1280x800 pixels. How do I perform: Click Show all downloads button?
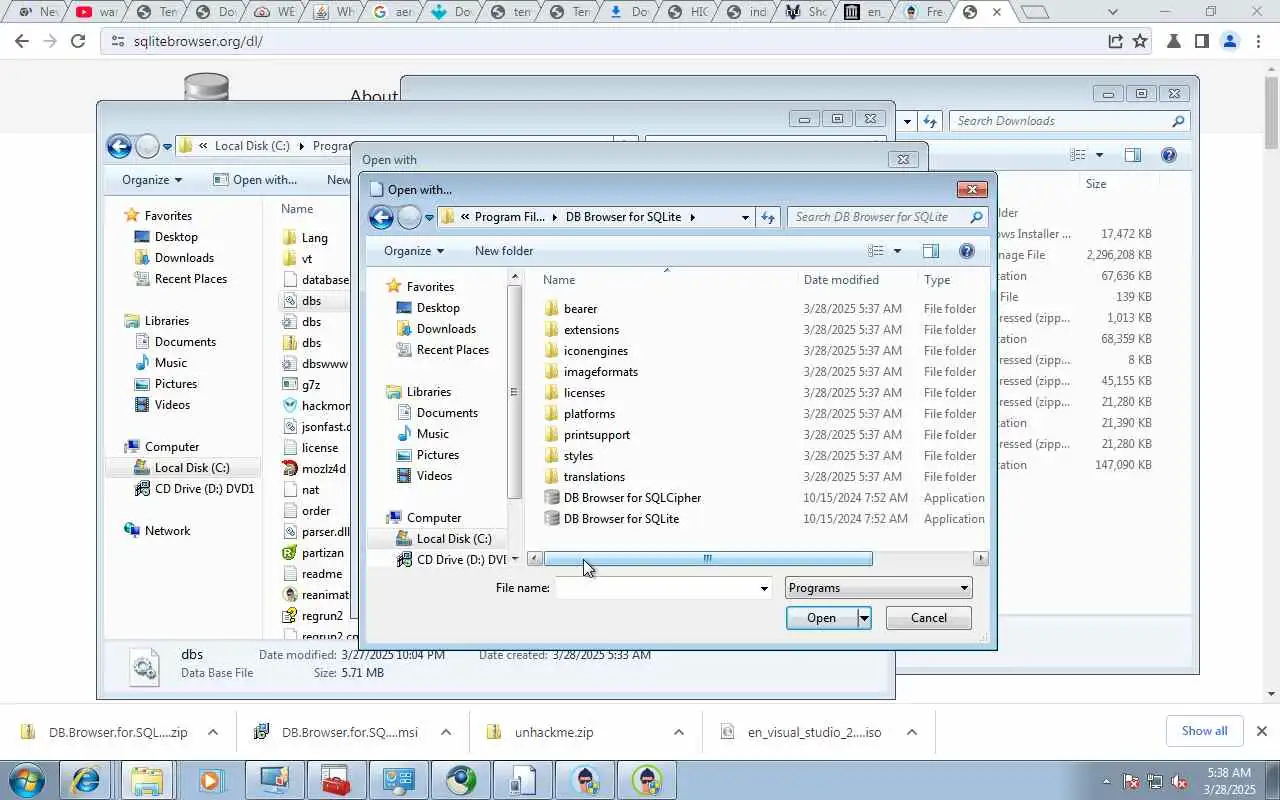(x=1204, y=731)
